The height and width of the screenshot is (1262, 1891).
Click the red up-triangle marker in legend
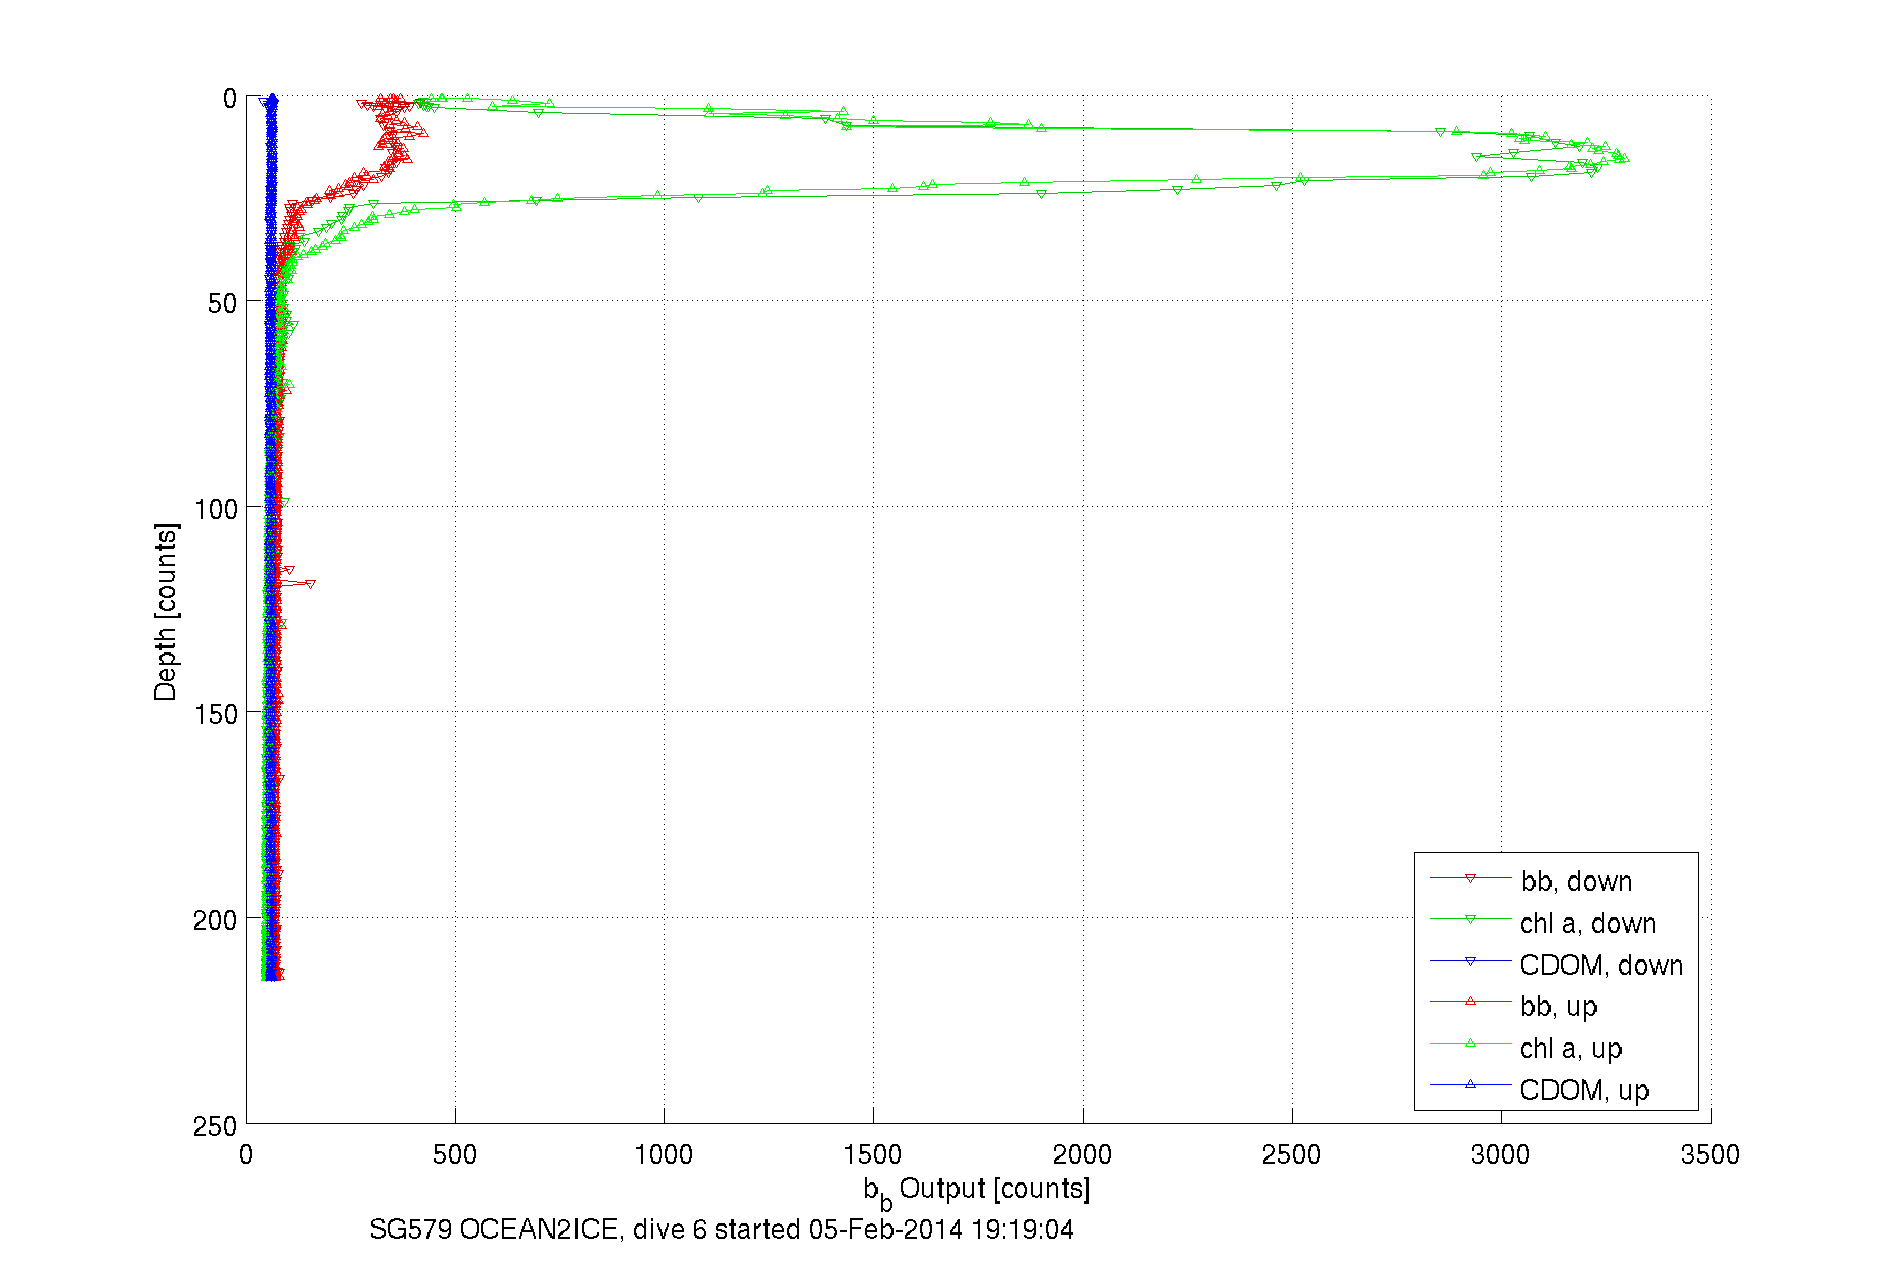1470,1001
